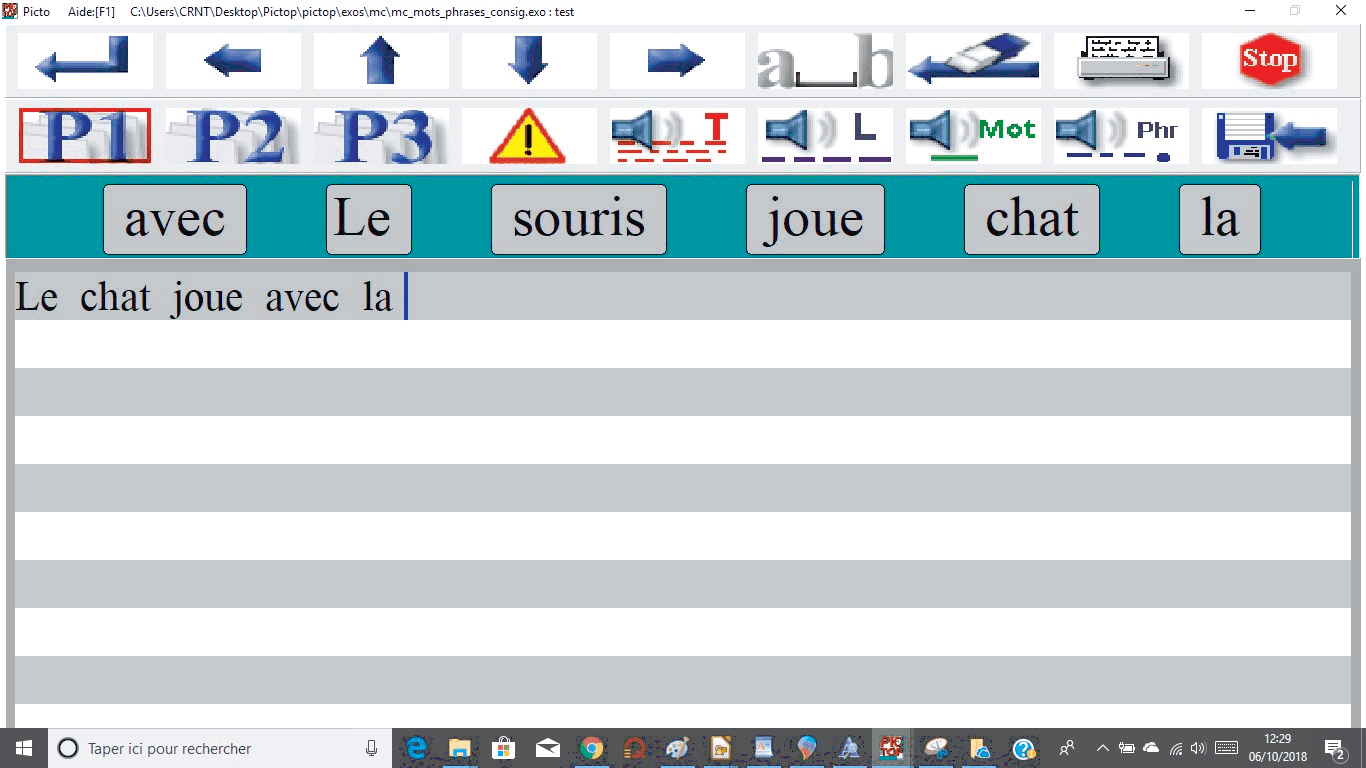Play the whole text with speaker T
1366x768 pixels.
[677, 136]
